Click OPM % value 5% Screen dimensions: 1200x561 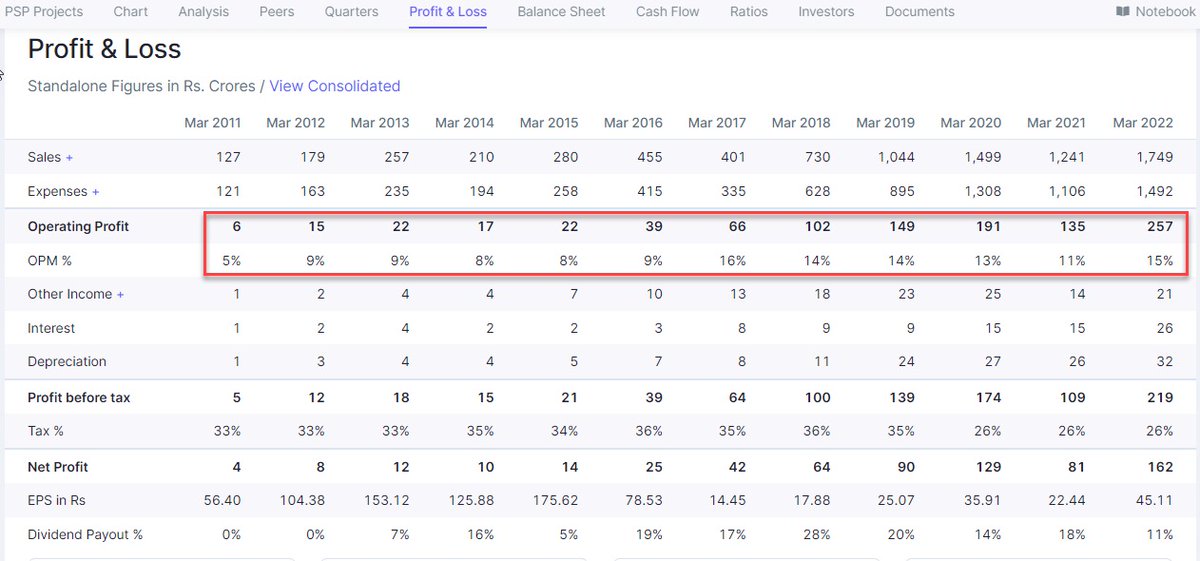(231, 260)
